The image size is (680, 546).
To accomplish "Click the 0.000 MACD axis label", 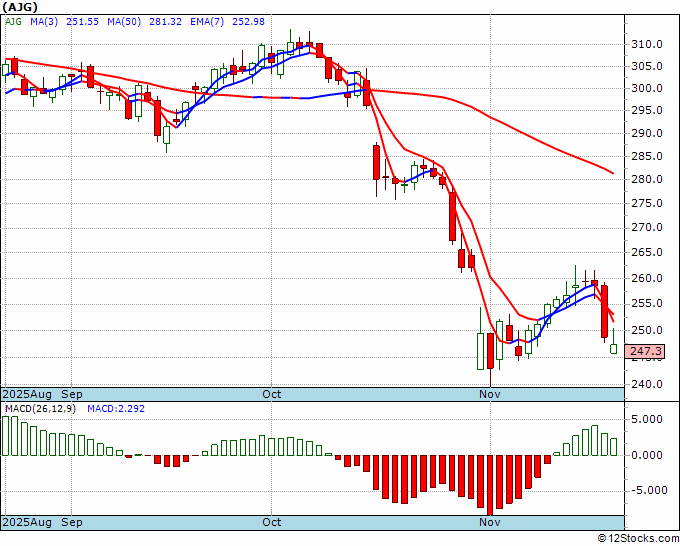I will click(646, 455).
